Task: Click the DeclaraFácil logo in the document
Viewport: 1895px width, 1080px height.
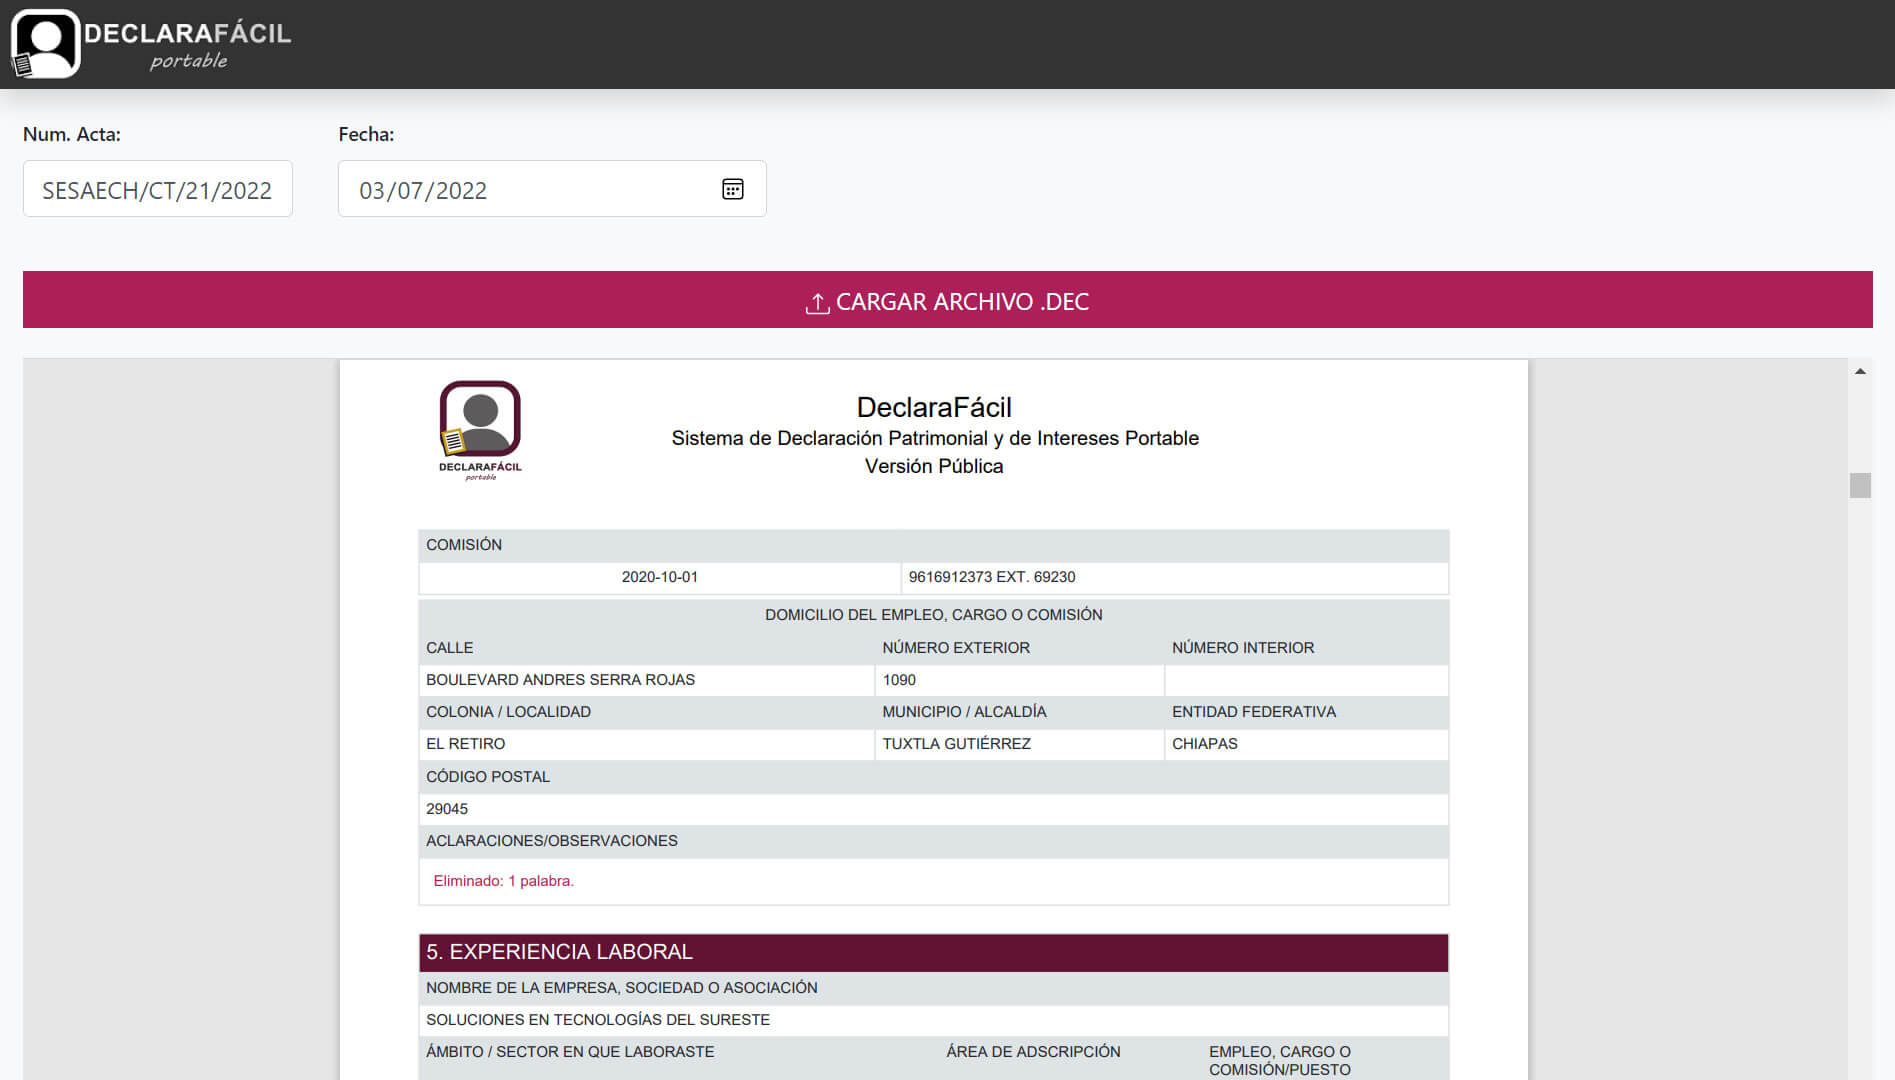Action: pos(480,430)
